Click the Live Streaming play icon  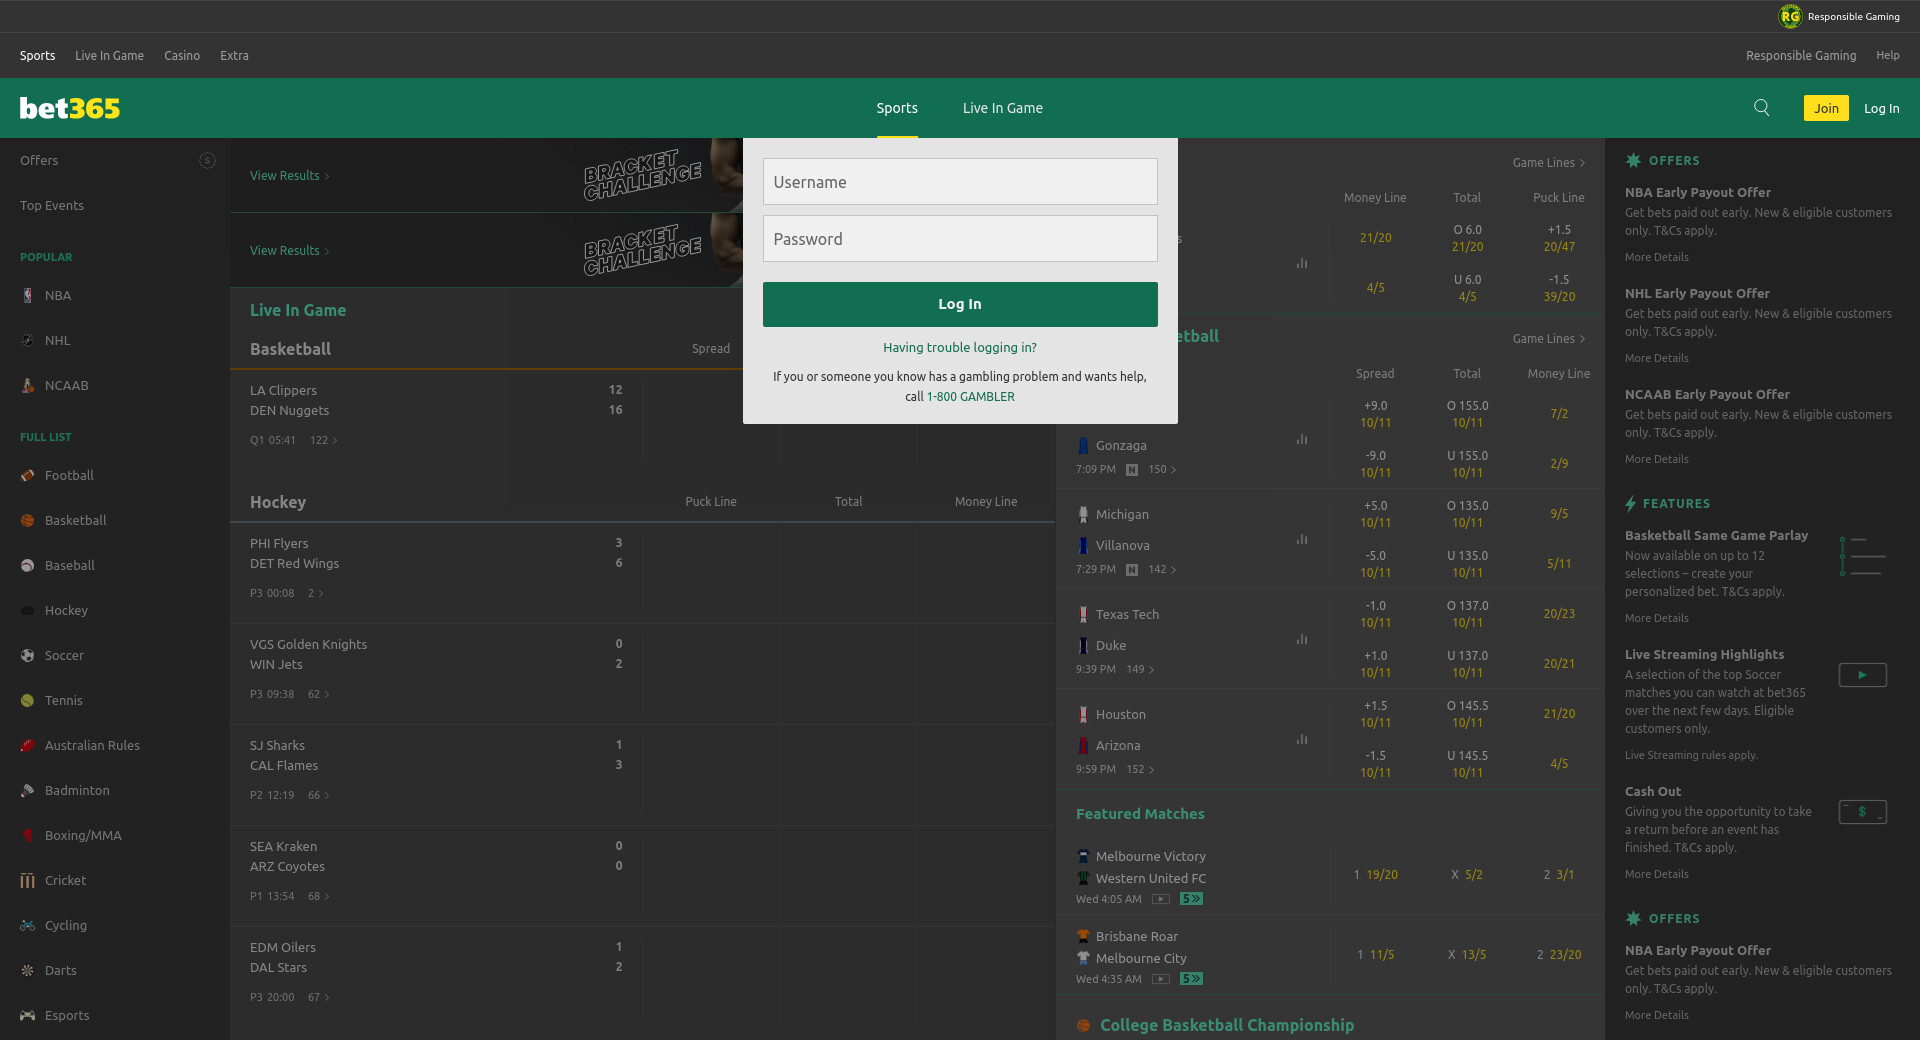tap(1862, 675)
